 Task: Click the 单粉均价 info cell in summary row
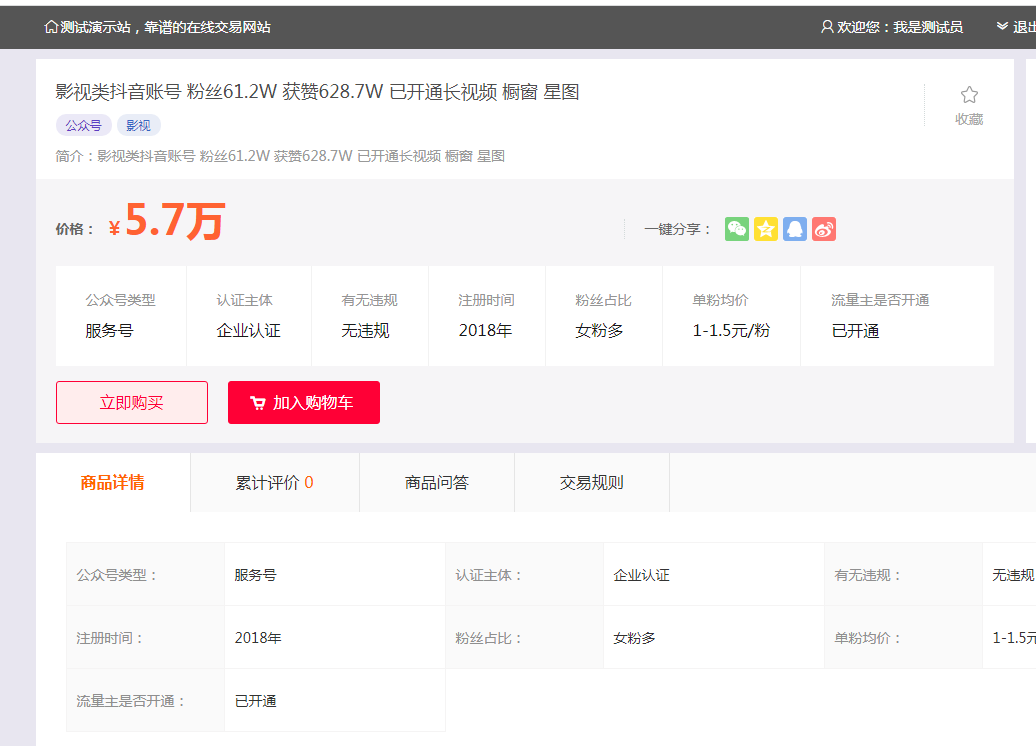point(731,316)
